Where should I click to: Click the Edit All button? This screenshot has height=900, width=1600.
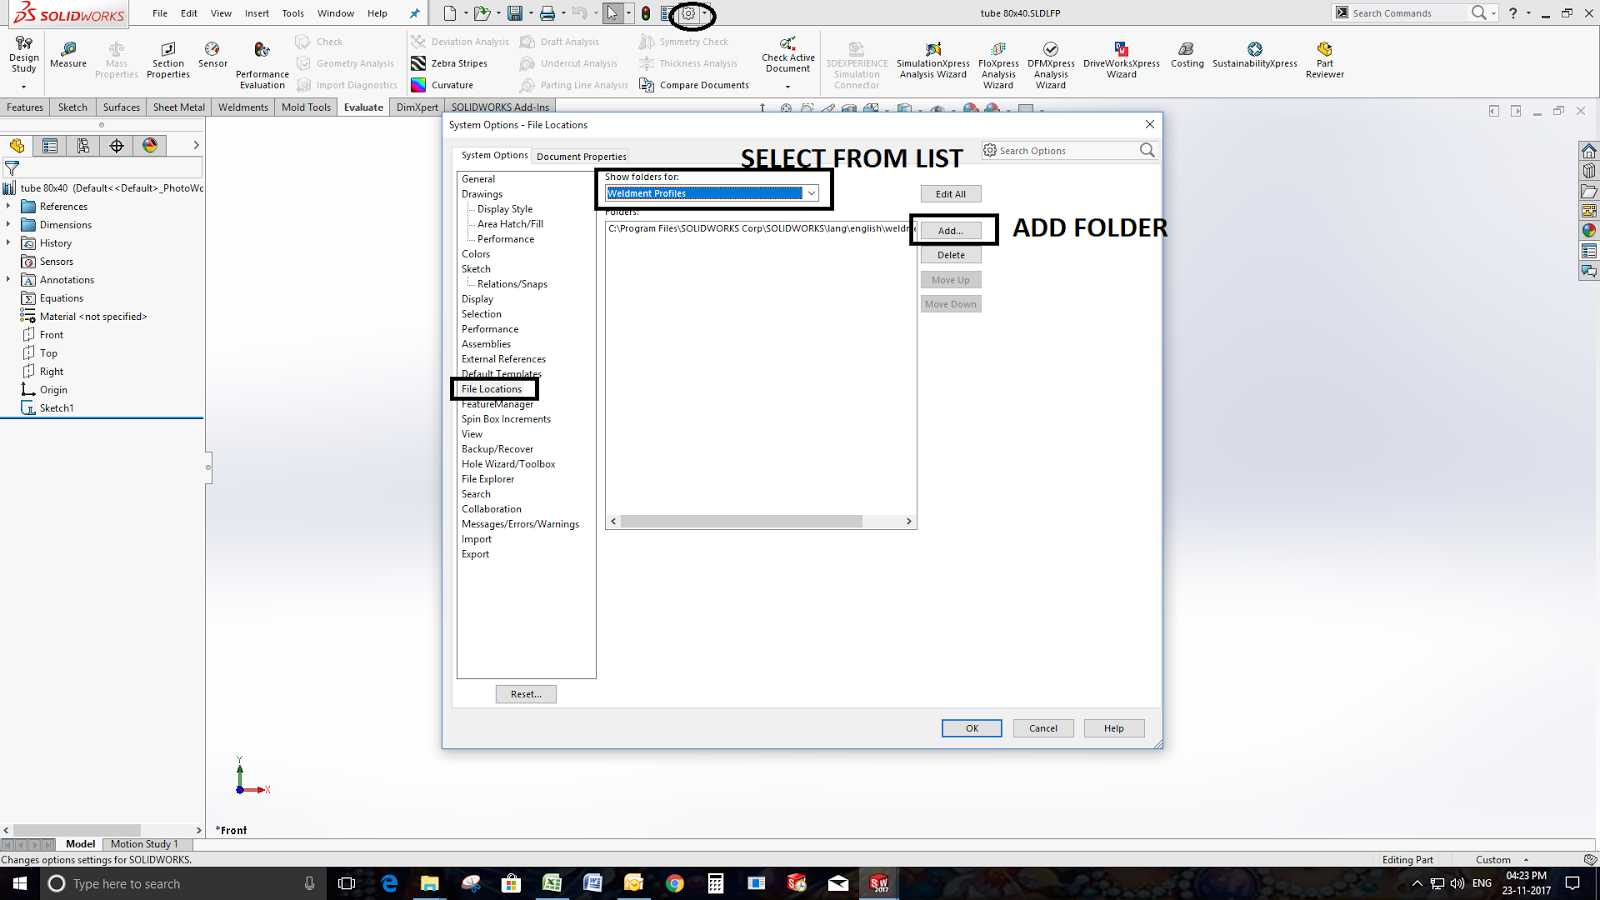pos(950,193)
